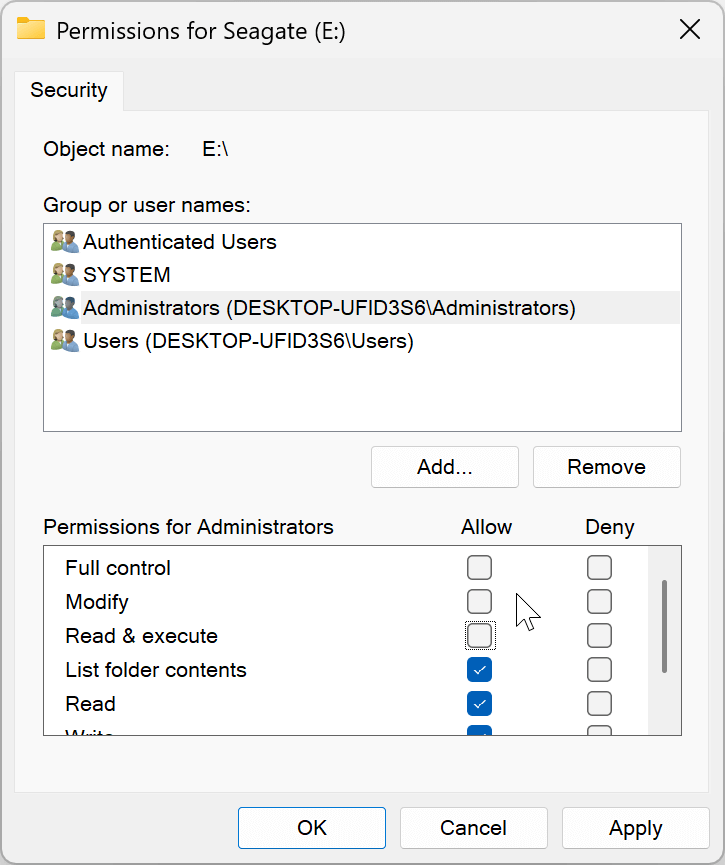Click the permissions list scrollbar thumb
725x865 pixels.
pos(665,625)
